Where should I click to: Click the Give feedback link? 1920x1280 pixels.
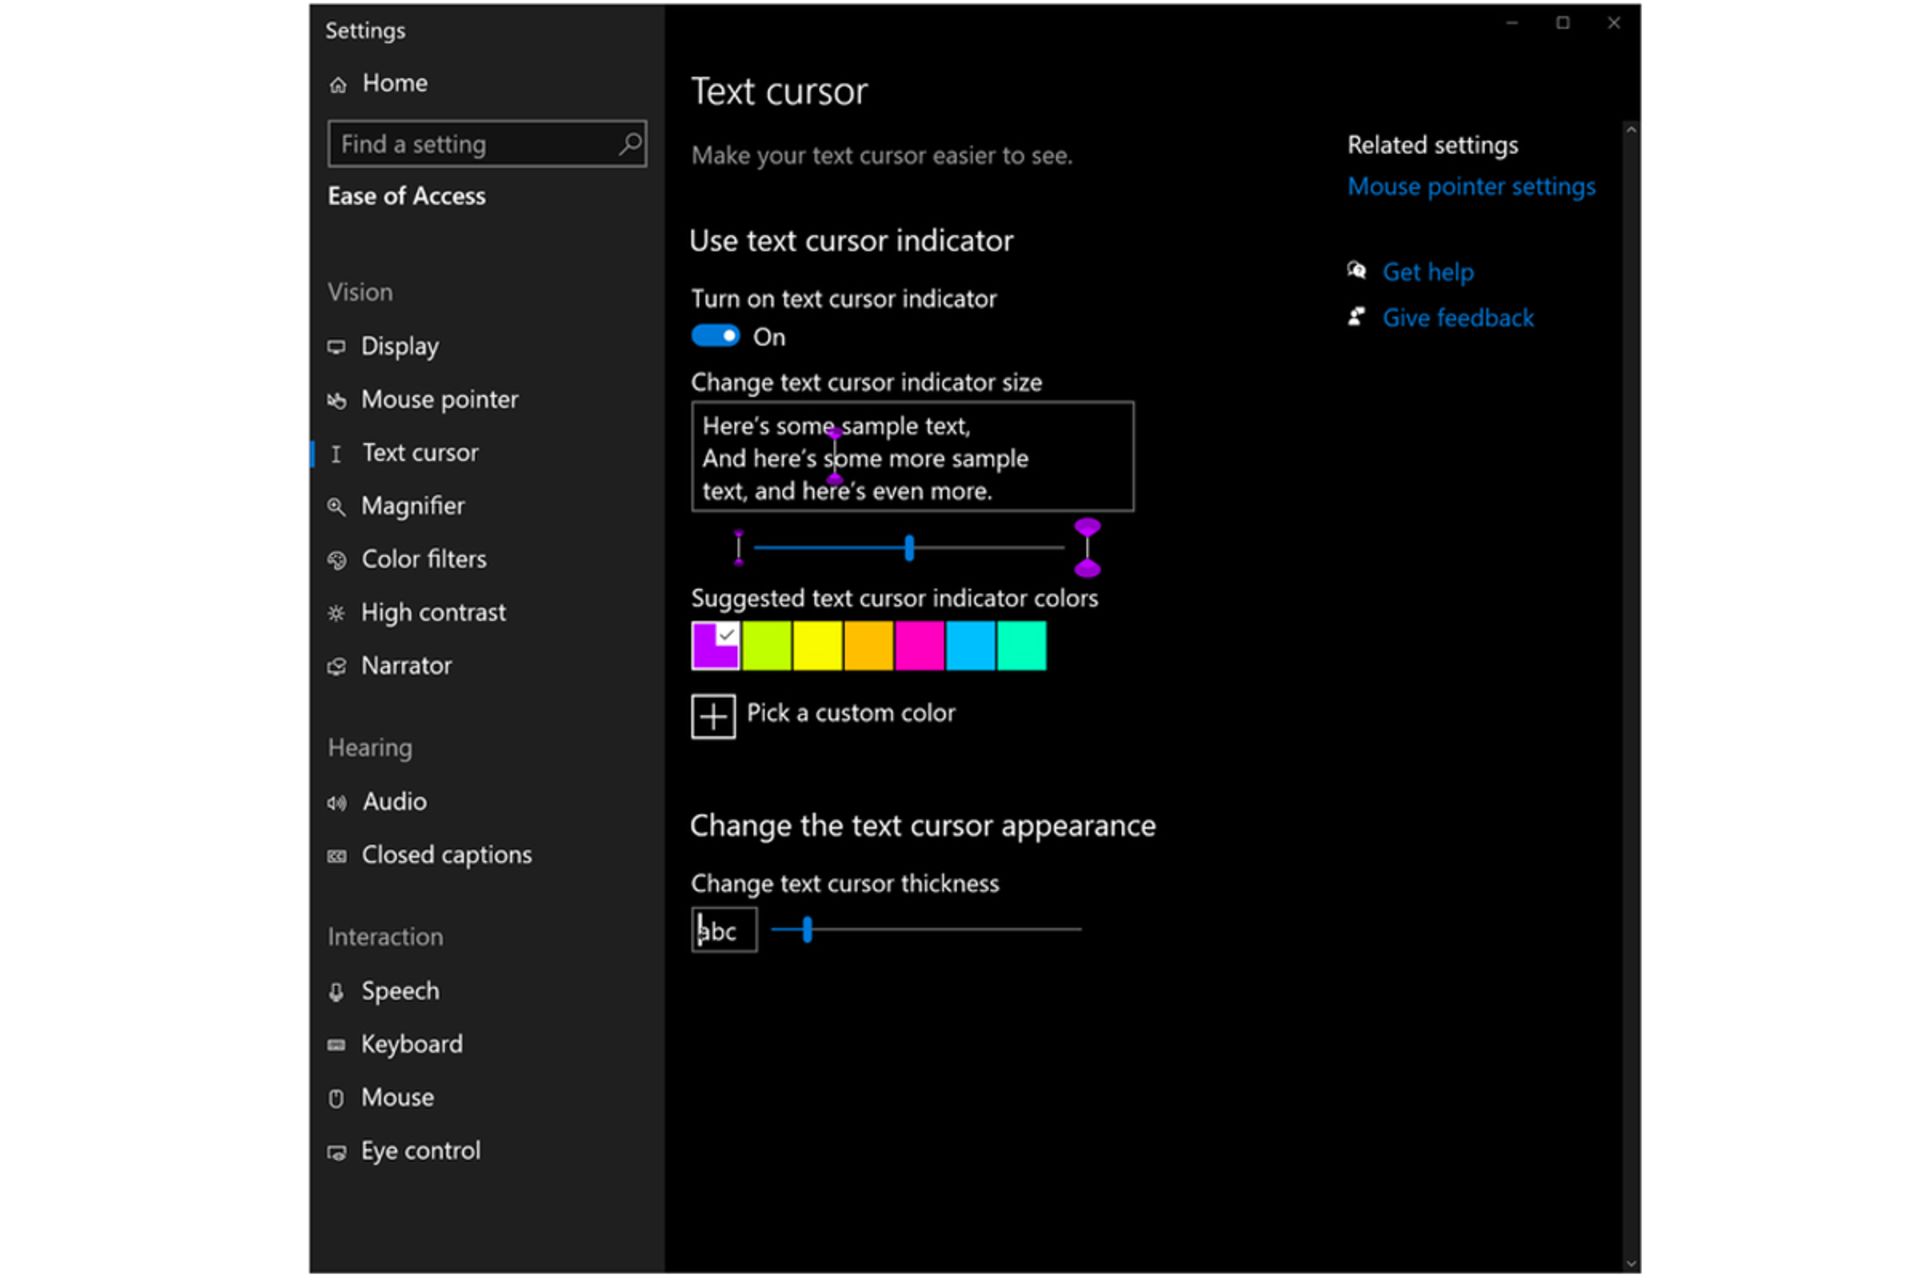[x=1457, y=318]
